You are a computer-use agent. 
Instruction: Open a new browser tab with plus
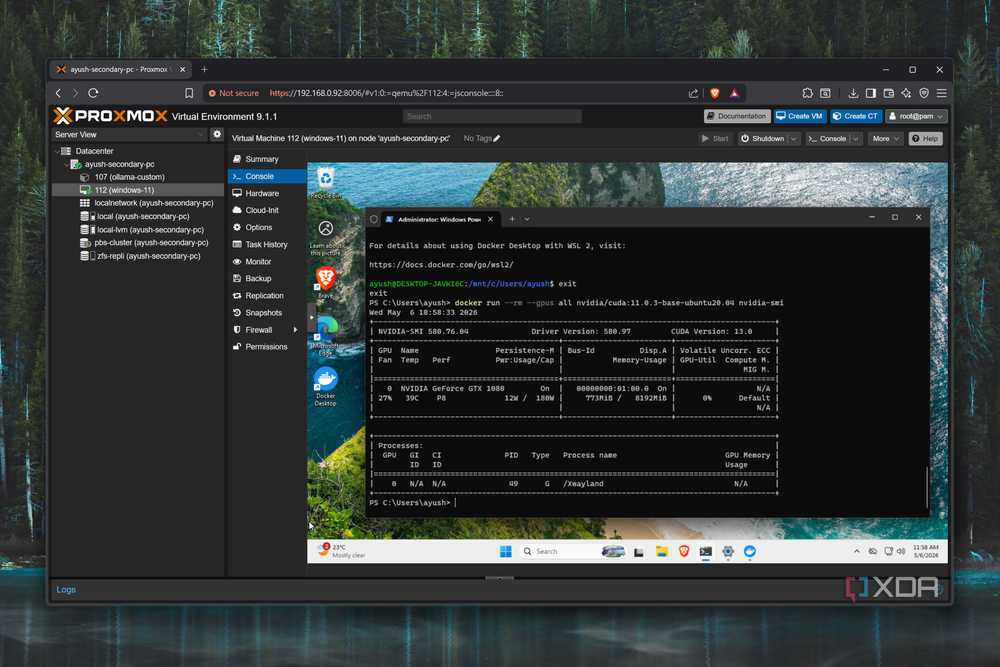pyautogui.click(x=204, y=70)
